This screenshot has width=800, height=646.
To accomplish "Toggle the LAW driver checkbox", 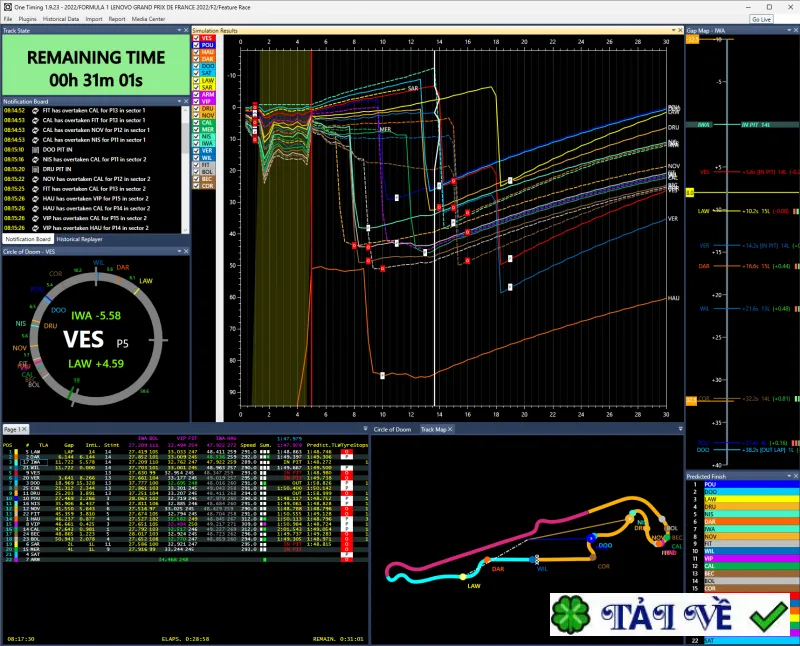I will pyautogui.click(x=196, y=81).
